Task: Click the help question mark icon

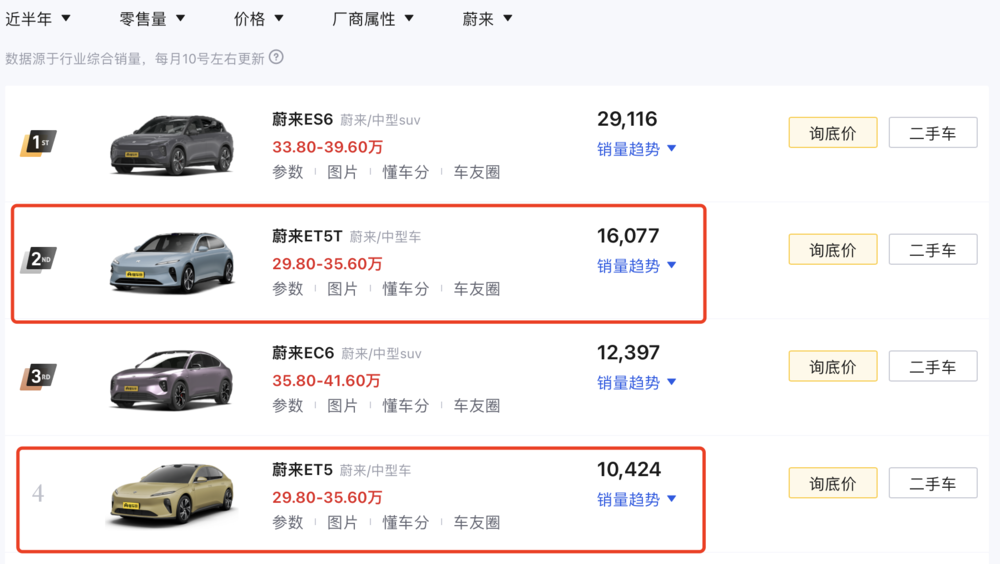Action: (276, 57)
